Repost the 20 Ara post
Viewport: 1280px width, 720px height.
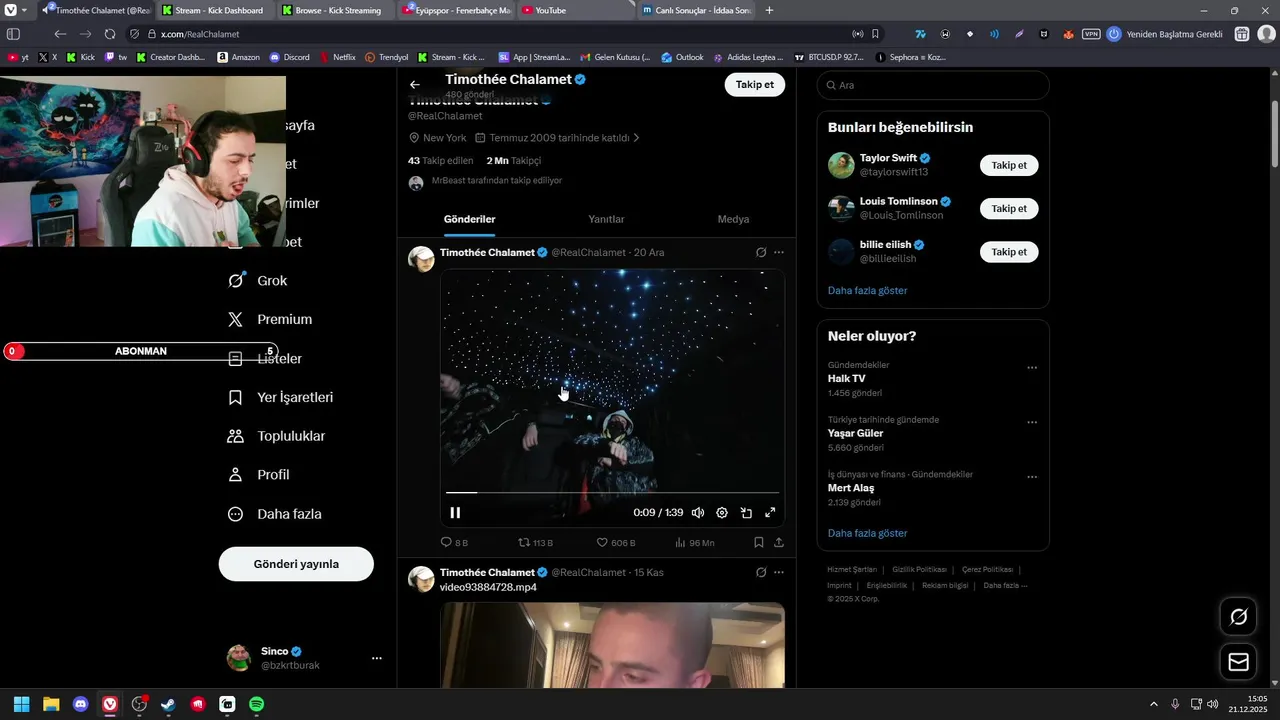535,542
